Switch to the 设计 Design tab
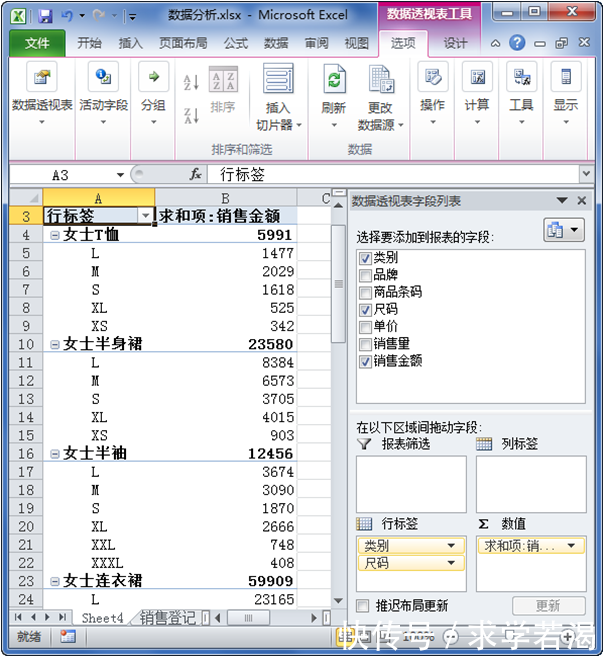The height and width of the screenshot is (657, 604). (455, 43)
